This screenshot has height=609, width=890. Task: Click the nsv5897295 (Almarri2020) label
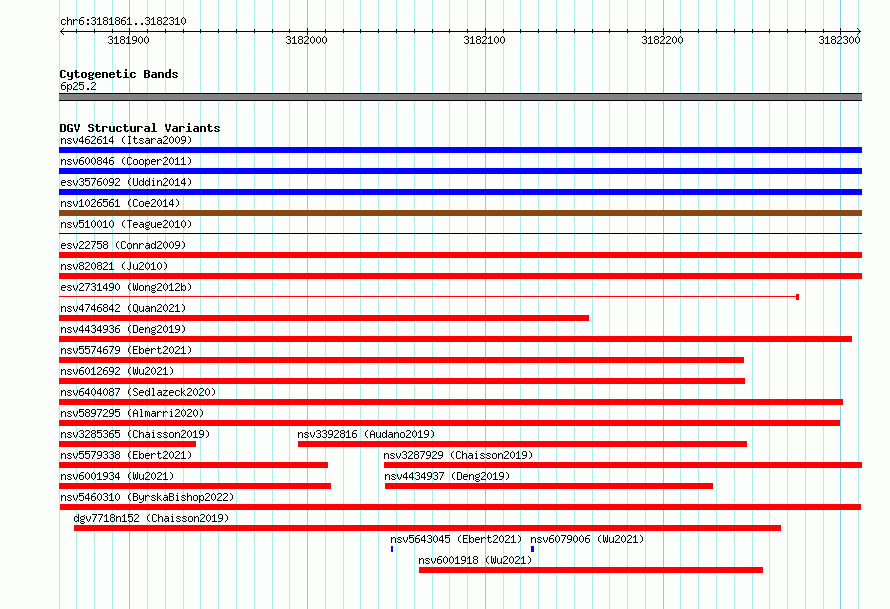point(132,413)
